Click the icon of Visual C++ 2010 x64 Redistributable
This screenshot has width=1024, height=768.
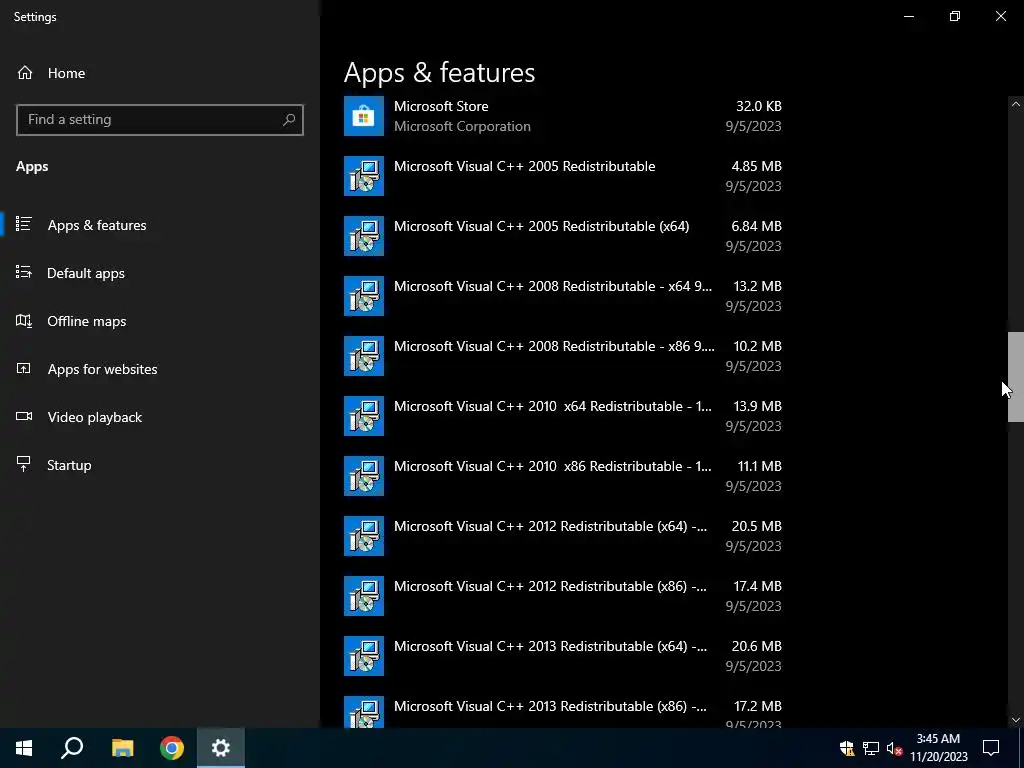click(364, 416)
